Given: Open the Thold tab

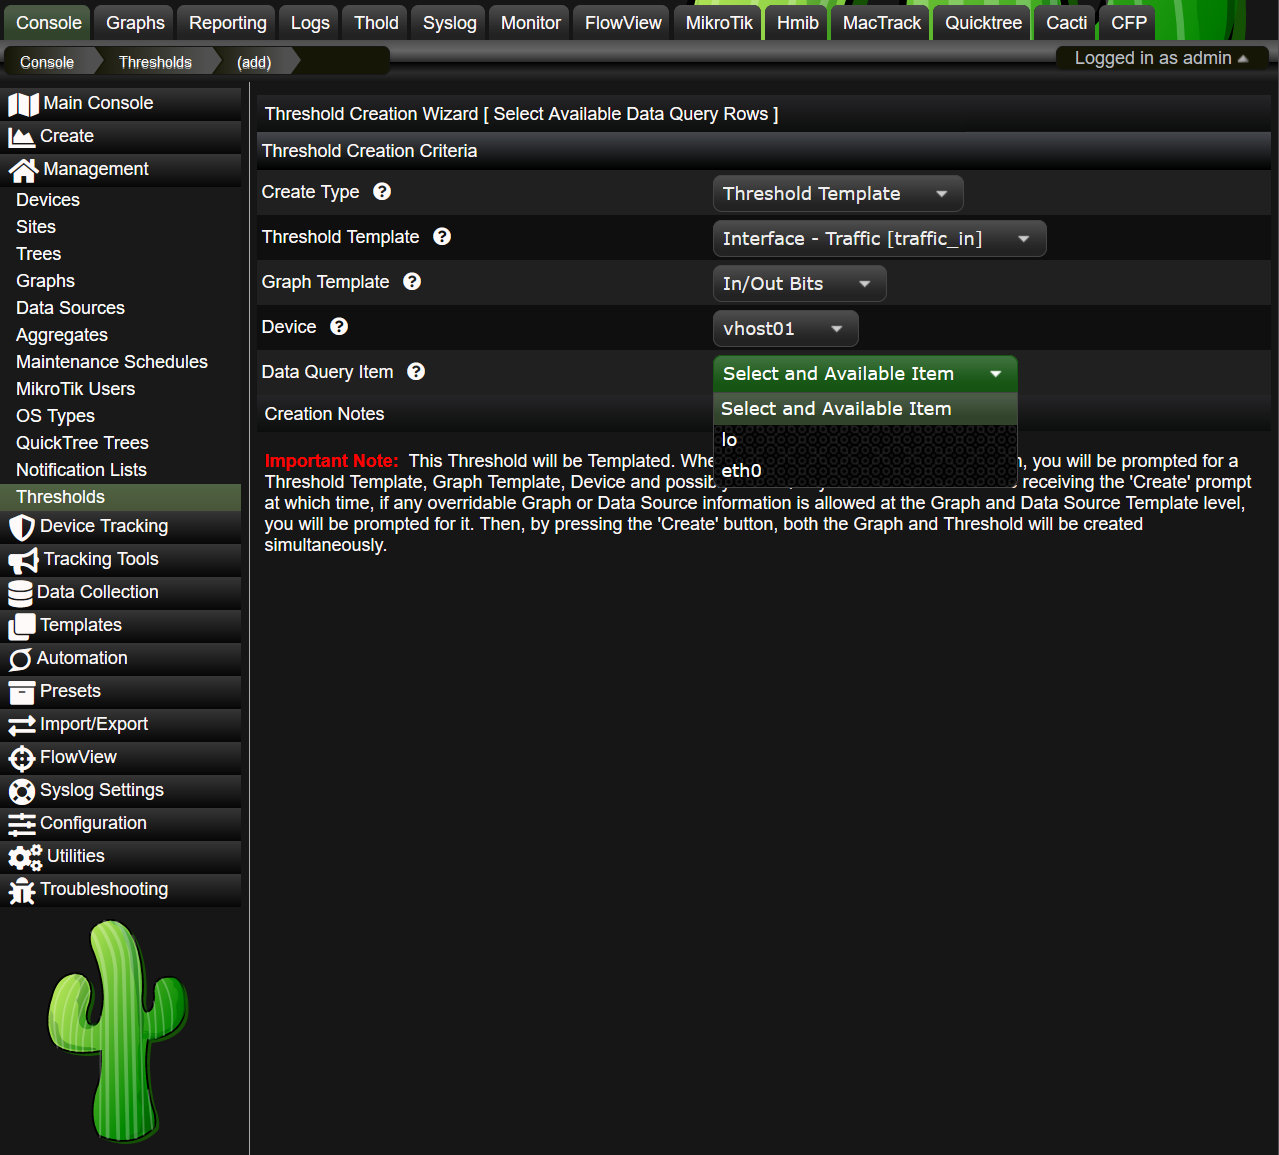Looking at the screenshot, I should [x=376, y=23].
